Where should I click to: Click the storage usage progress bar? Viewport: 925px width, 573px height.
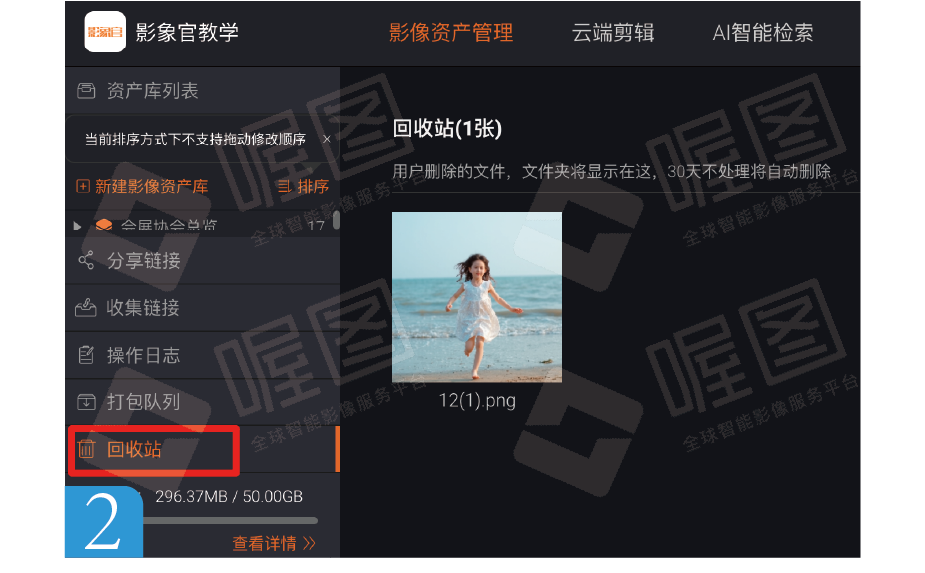230,520
